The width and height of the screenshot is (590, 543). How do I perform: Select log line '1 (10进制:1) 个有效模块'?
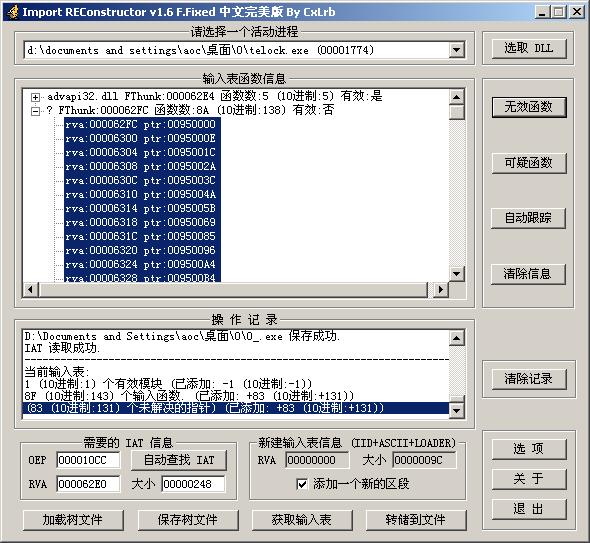[168, 384]
